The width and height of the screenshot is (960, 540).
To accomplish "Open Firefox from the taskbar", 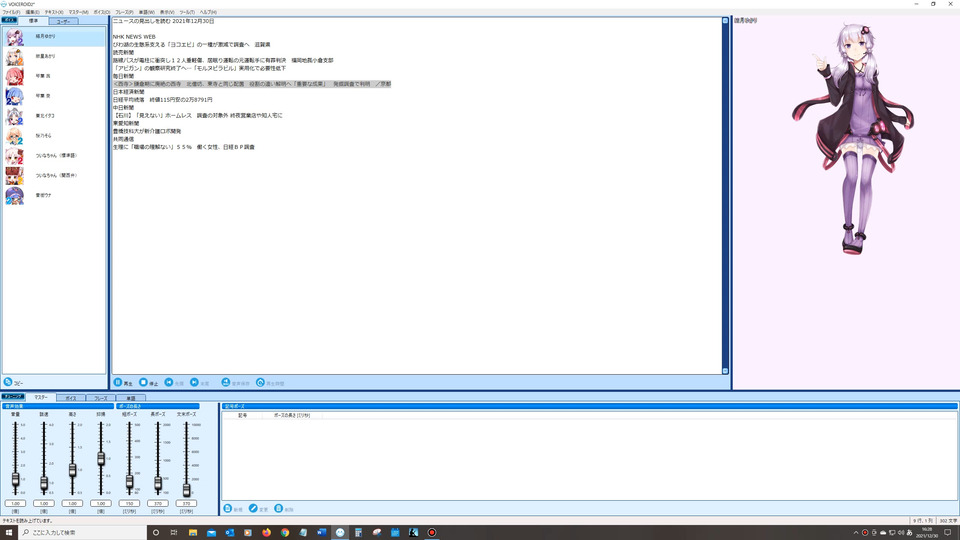I will 266,533.
